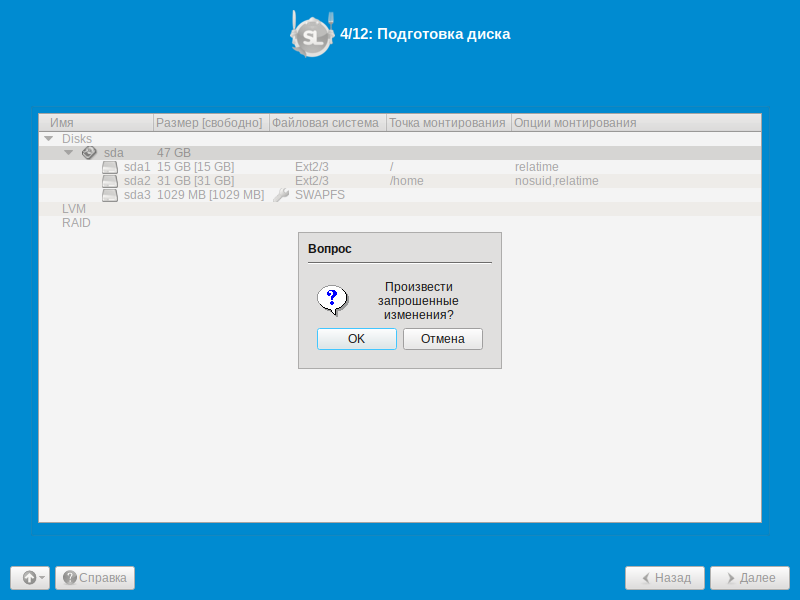Screen dimensions: 800x600
Task: Select the sda hard disk icon
Action: pos(89,153)
